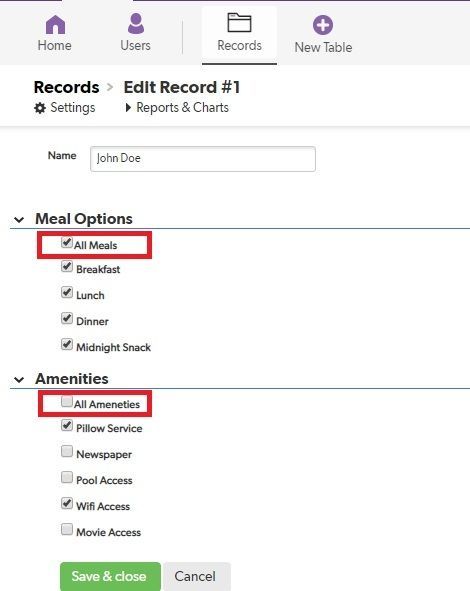Tick the Movie Access checkbox

pyautogui.click(x=67, y=529)
